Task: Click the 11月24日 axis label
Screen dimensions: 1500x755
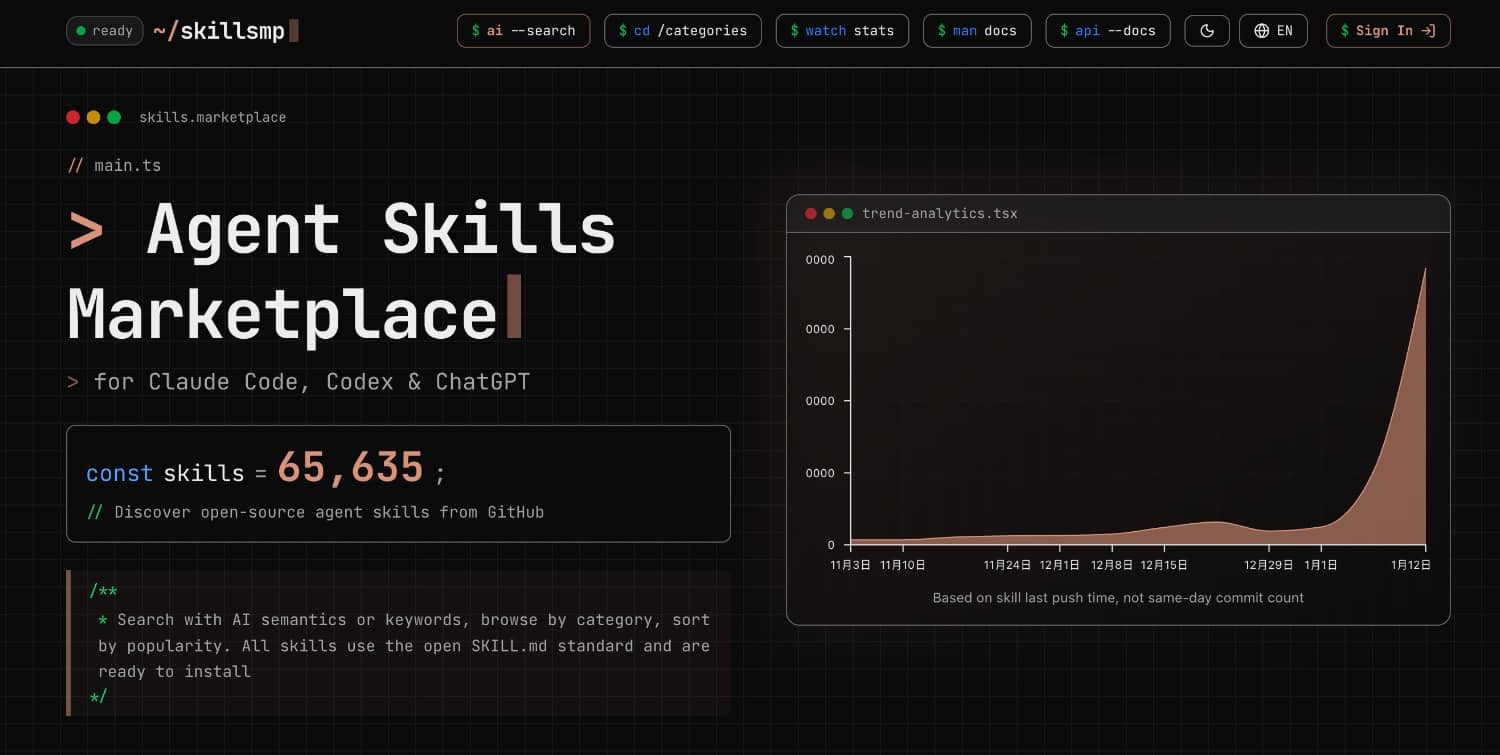Action: coord(1008,565)
